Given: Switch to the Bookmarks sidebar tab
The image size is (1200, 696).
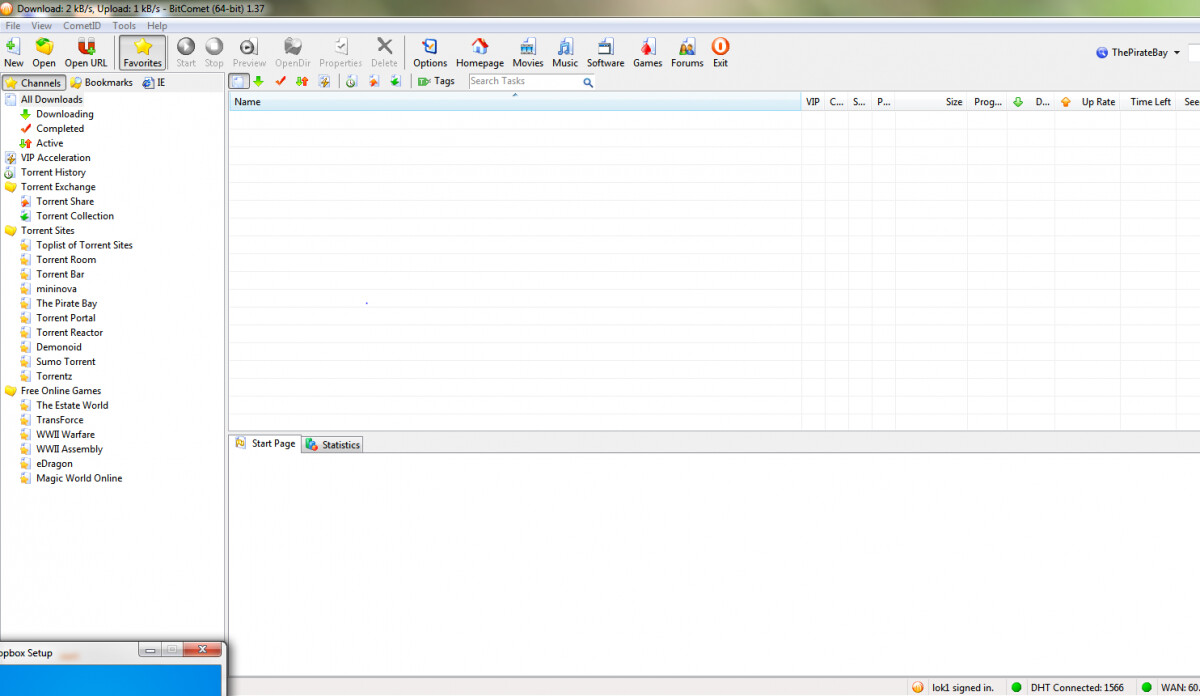Looking at the screenshot, I should pos(102,83).
